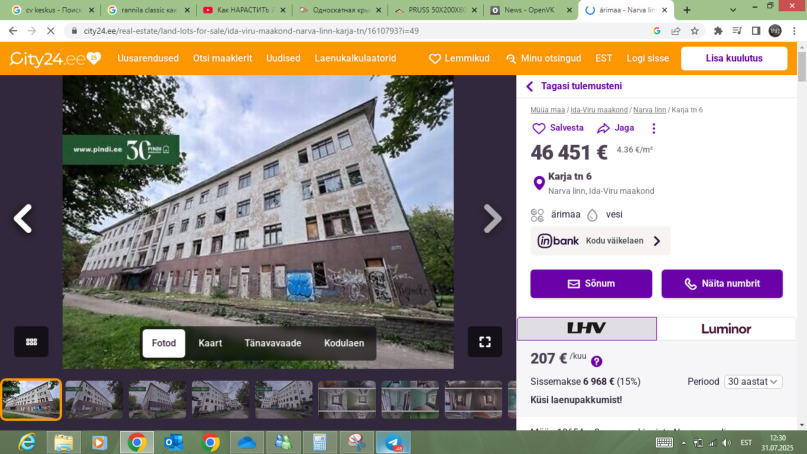The height and width of the screenshot is (454, 807).
Task: Select the sixth thumbnail showing an interior
Action: click(347, 399)
